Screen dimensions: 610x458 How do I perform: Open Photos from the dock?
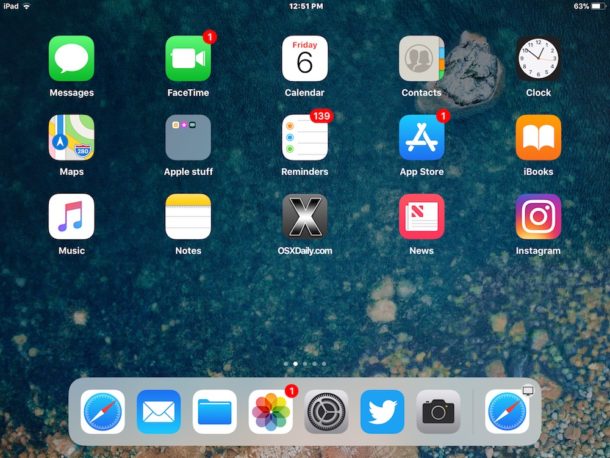270,412
